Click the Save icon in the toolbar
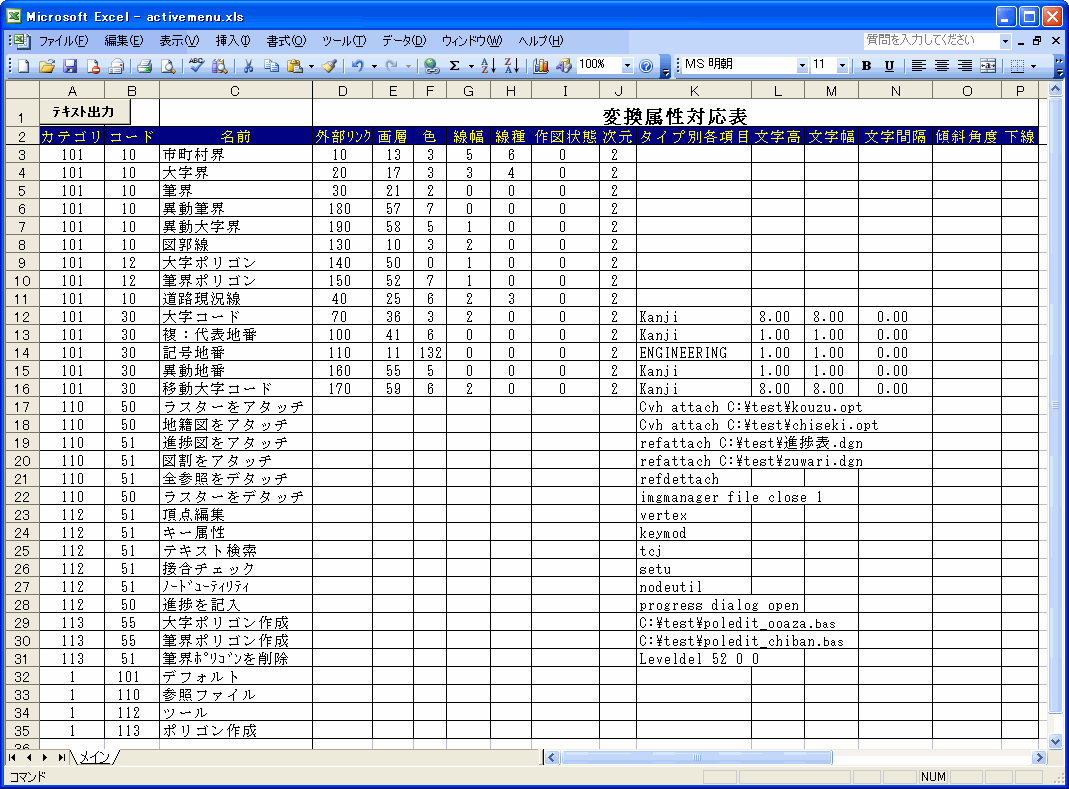 (70, 66)
